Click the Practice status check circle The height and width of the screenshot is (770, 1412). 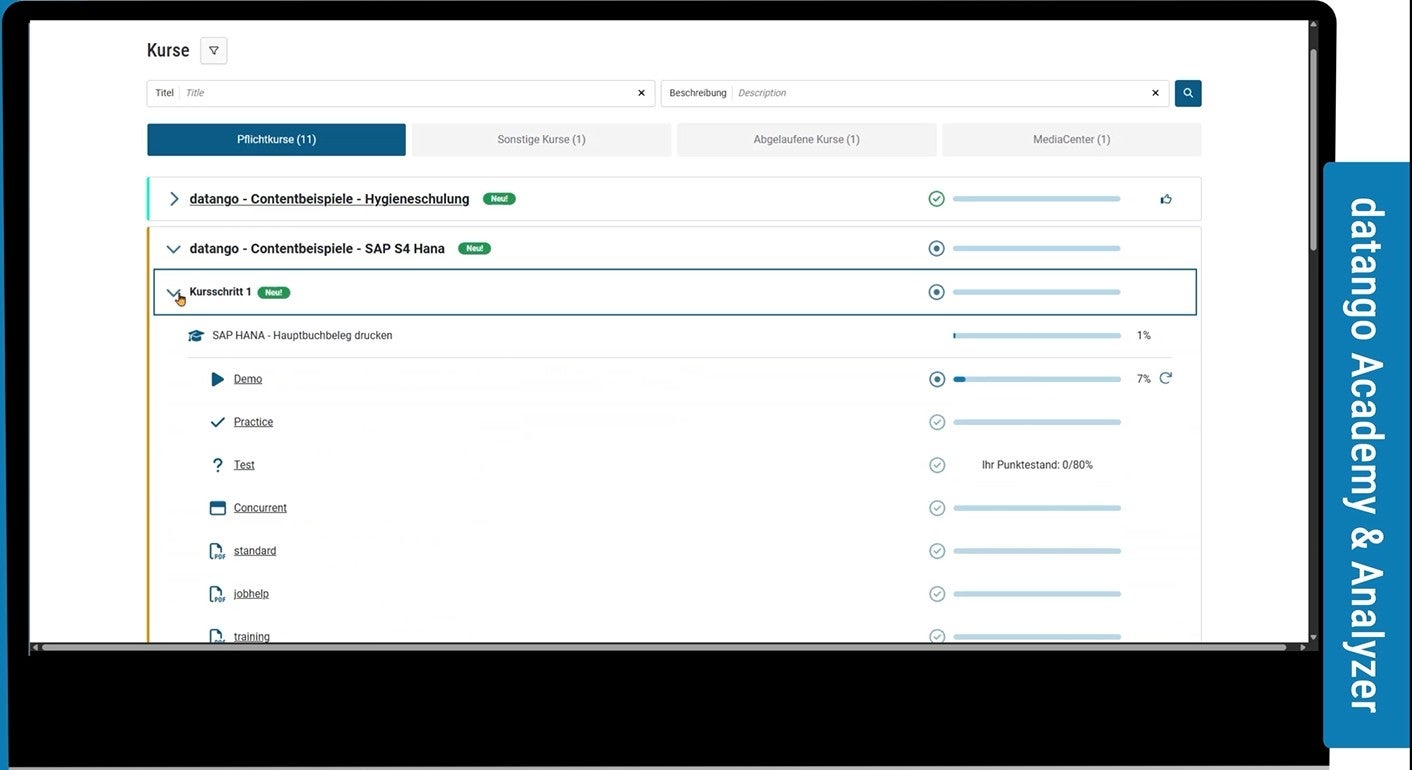click(x=937, y=422)
